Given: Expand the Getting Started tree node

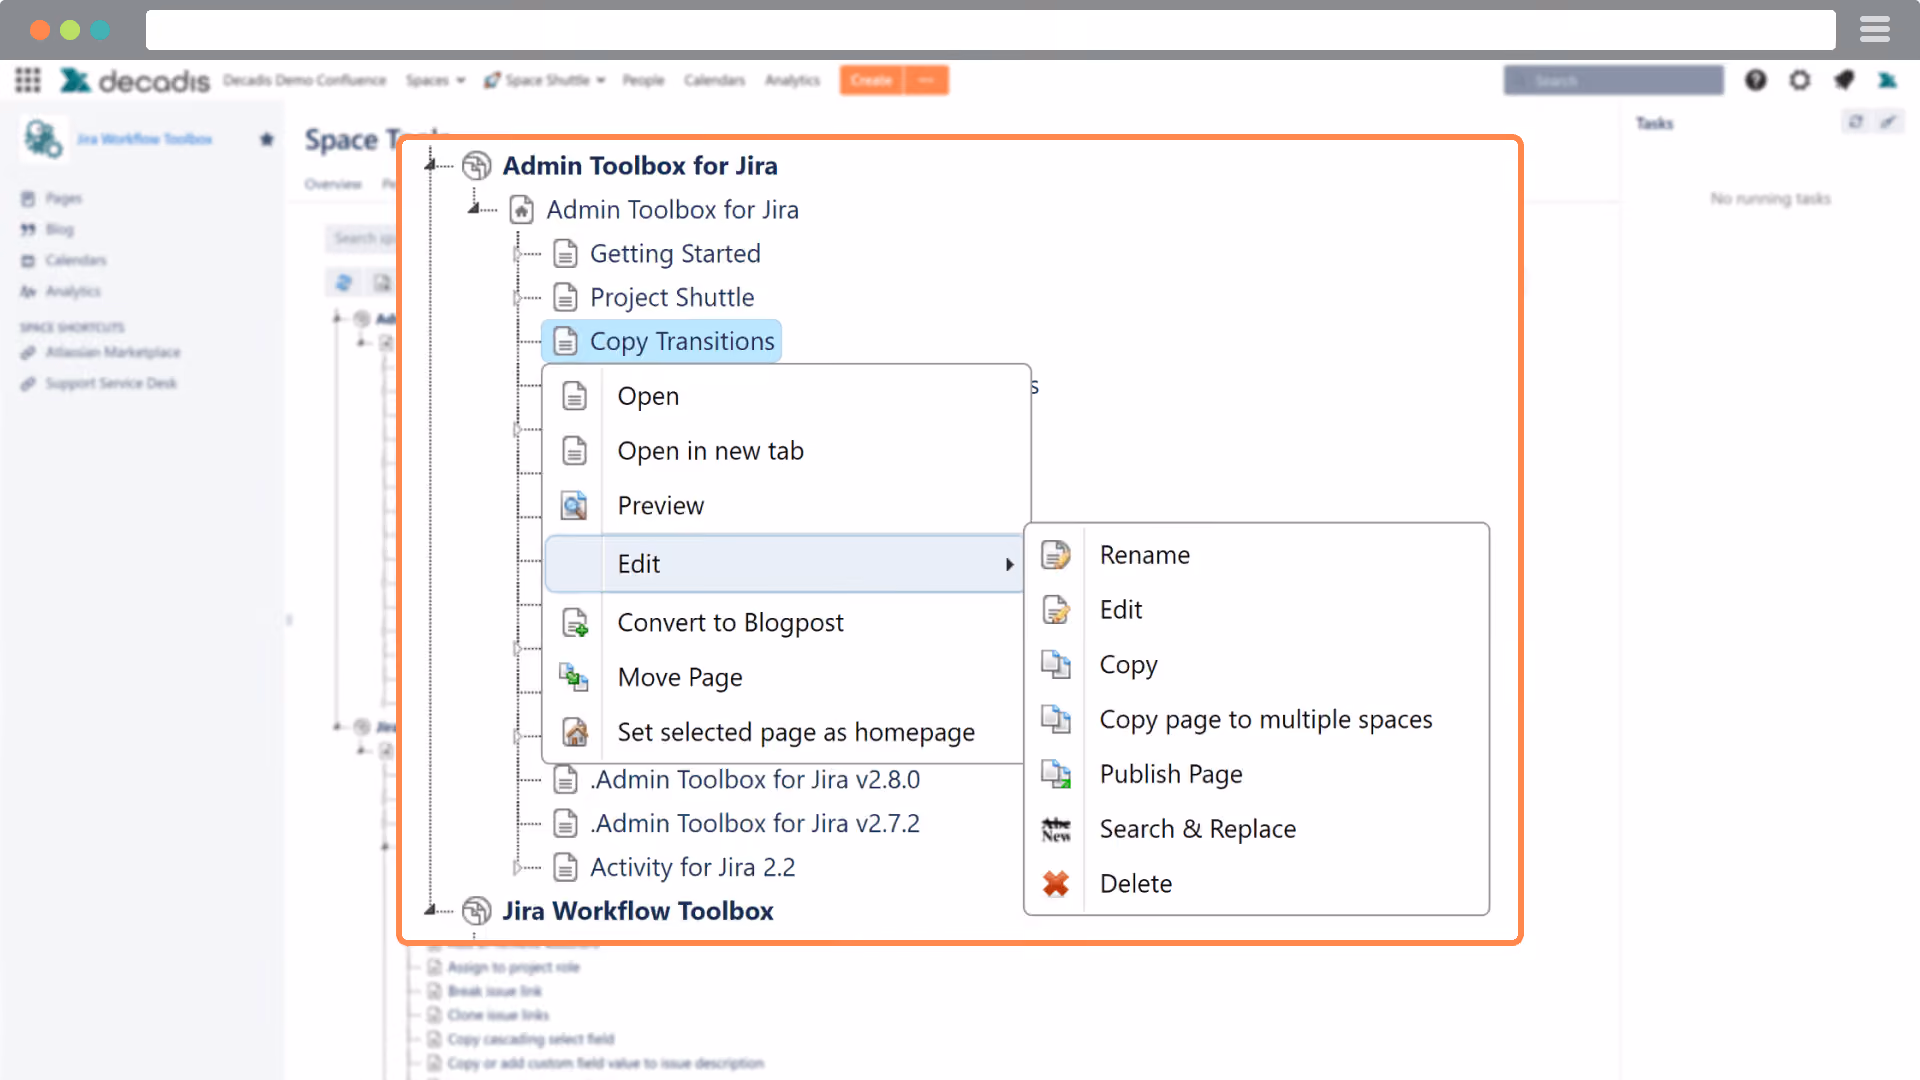Looking at the screenshot, I should (x=518, y=254).
